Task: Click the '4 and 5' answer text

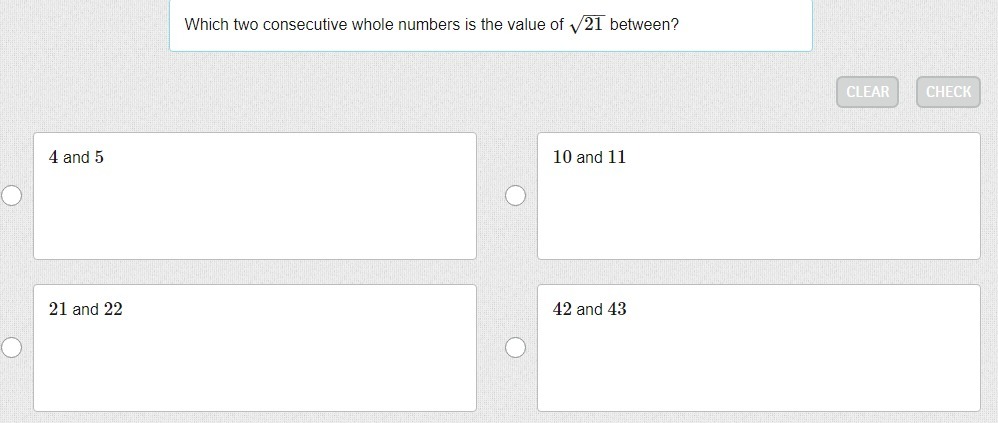Action: (76, 157)
